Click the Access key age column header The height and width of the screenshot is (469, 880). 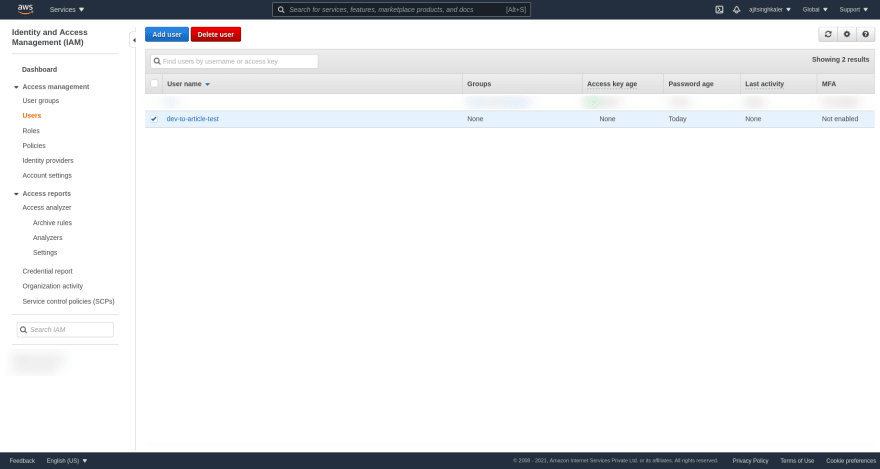pyautogui.click(x=612, y=84)
